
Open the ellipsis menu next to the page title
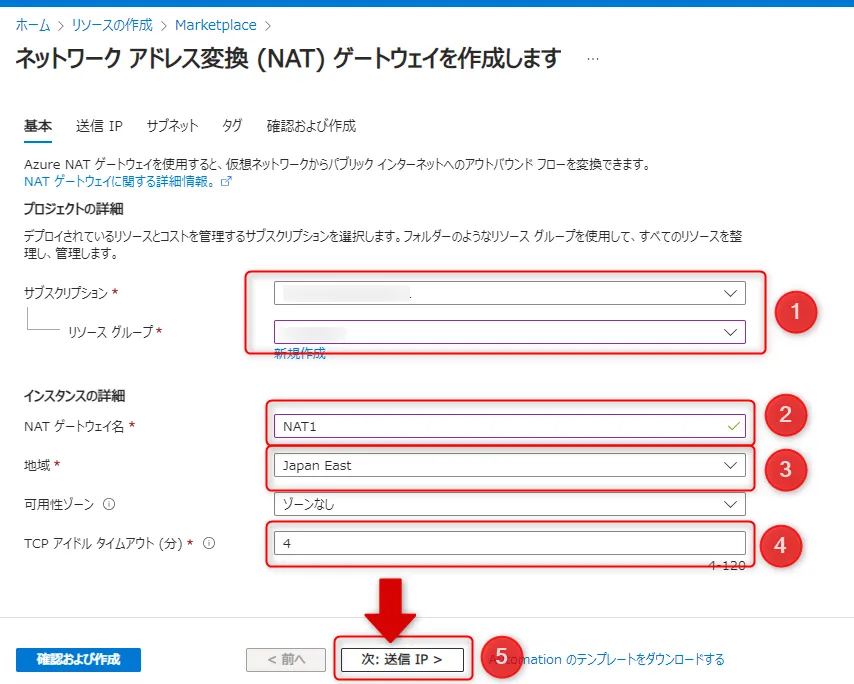592,57
